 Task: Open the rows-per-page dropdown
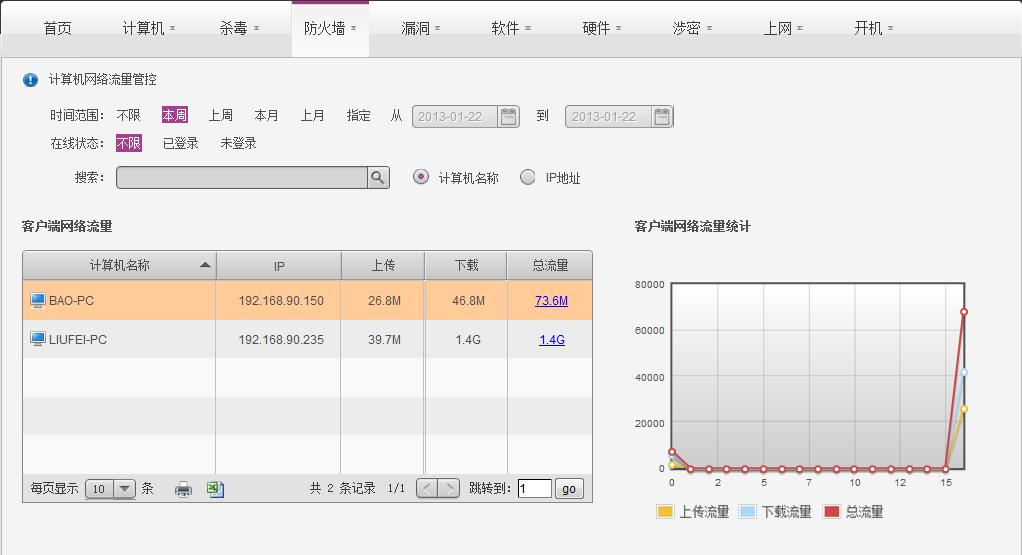[x=124, y=489]
